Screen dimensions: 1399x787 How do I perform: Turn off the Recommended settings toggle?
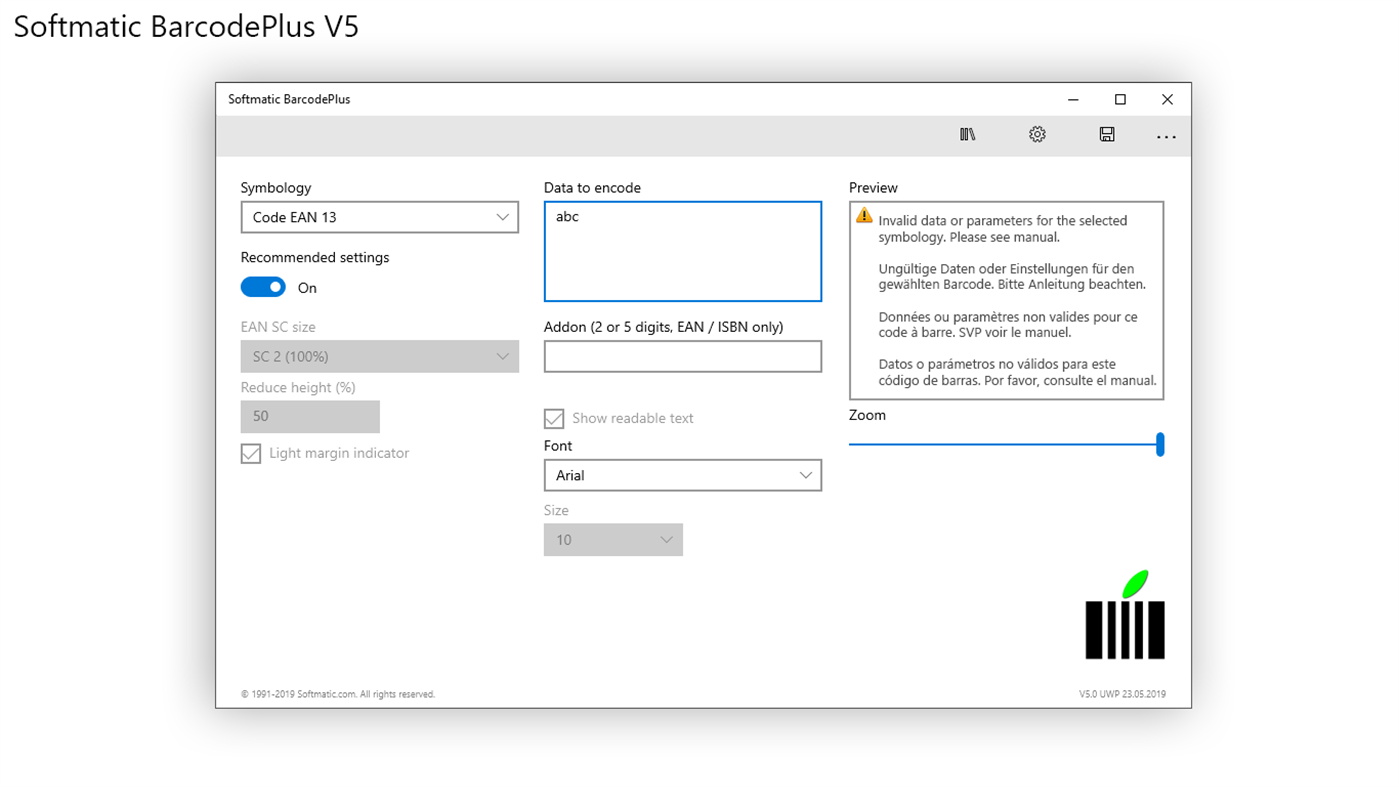(263, 287)
